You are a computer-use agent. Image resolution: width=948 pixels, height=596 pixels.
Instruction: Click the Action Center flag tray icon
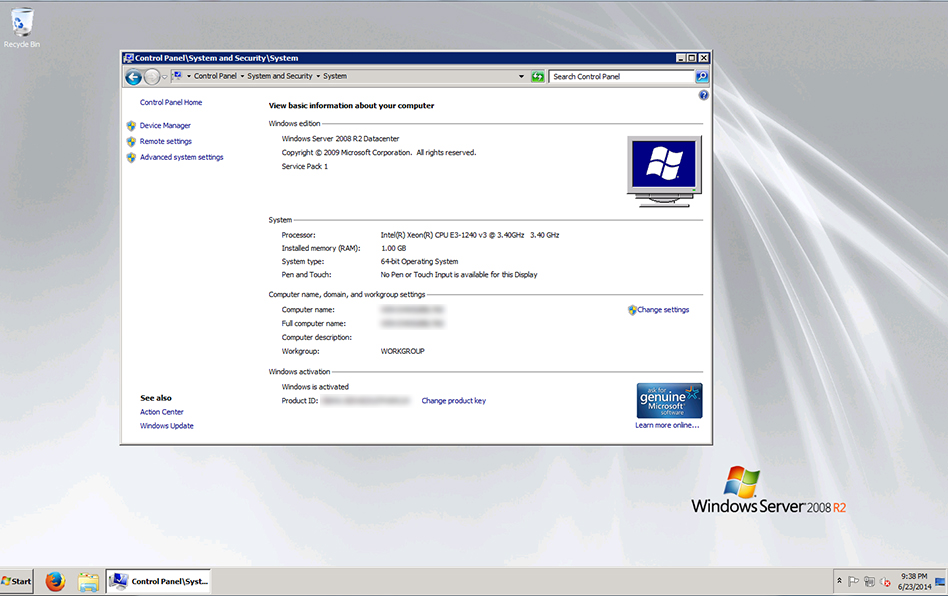pos(853,581)
